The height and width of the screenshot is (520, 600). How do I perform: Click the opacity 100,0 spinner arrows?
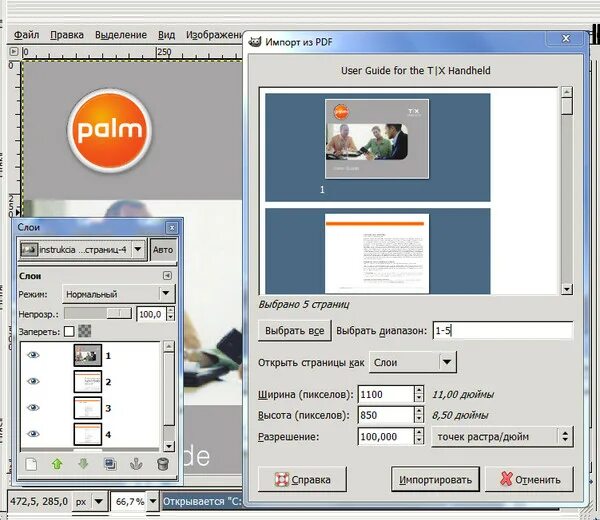(171, 314)
